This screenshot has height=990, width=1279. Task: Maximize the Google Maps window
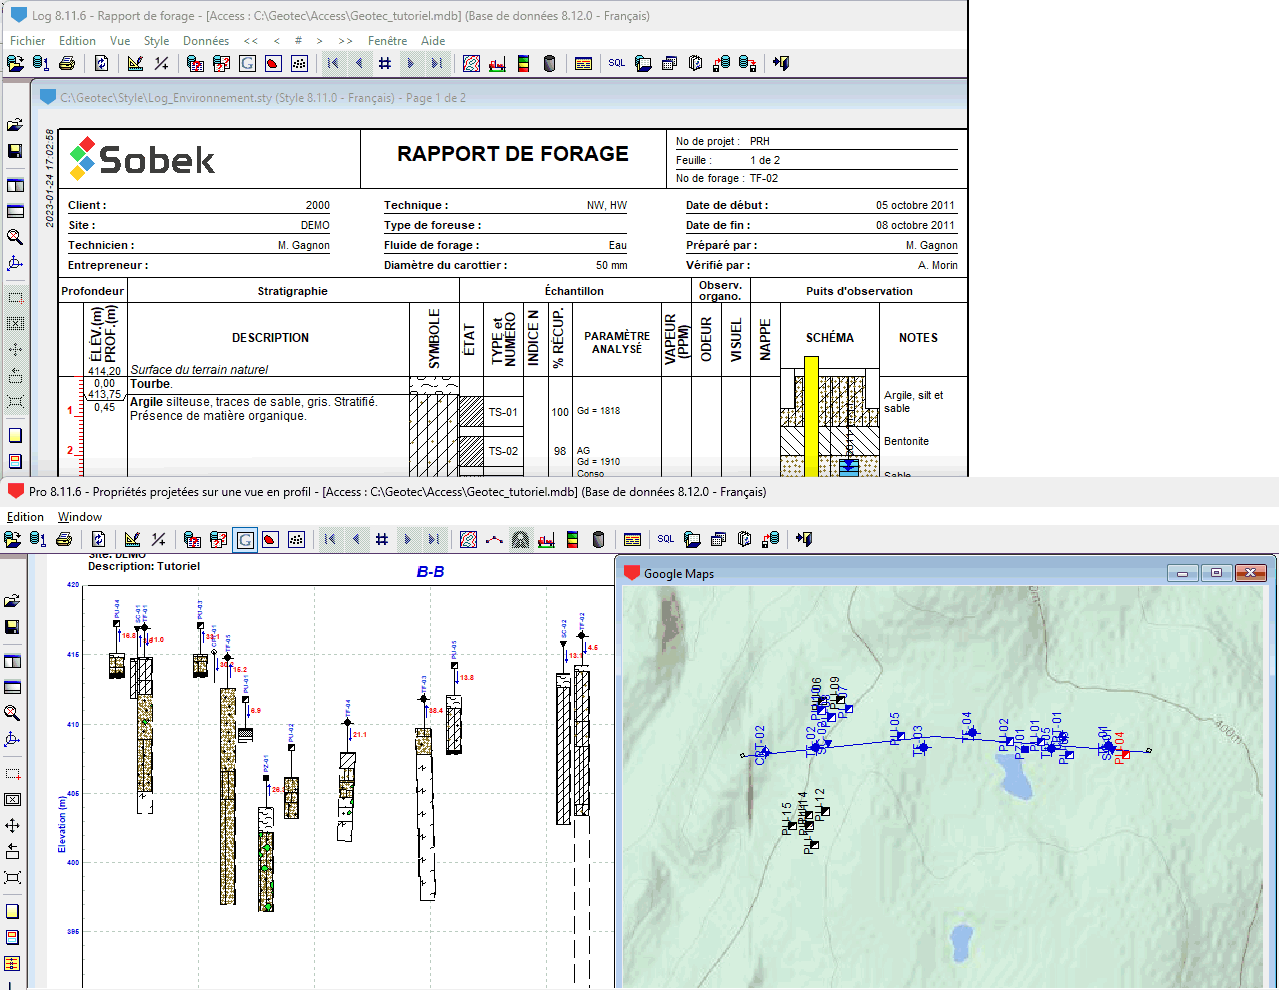point(1216,573)
